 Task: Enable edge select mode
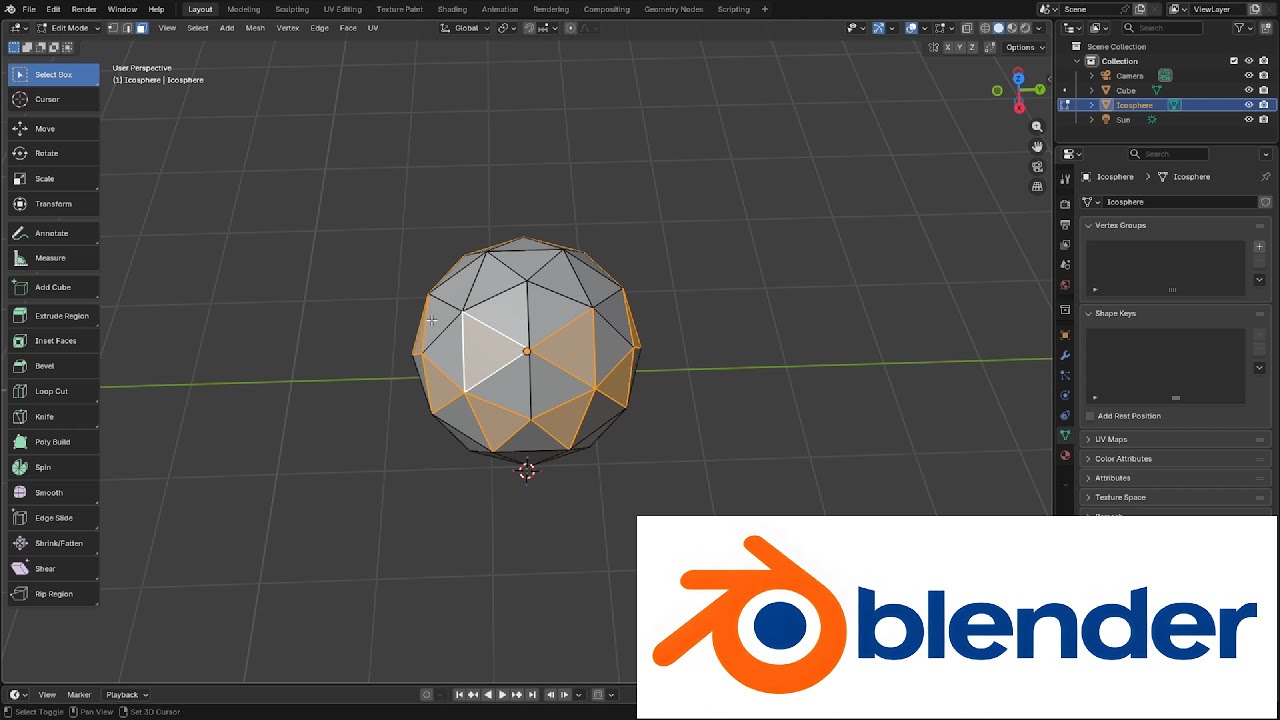pos(128,28)
